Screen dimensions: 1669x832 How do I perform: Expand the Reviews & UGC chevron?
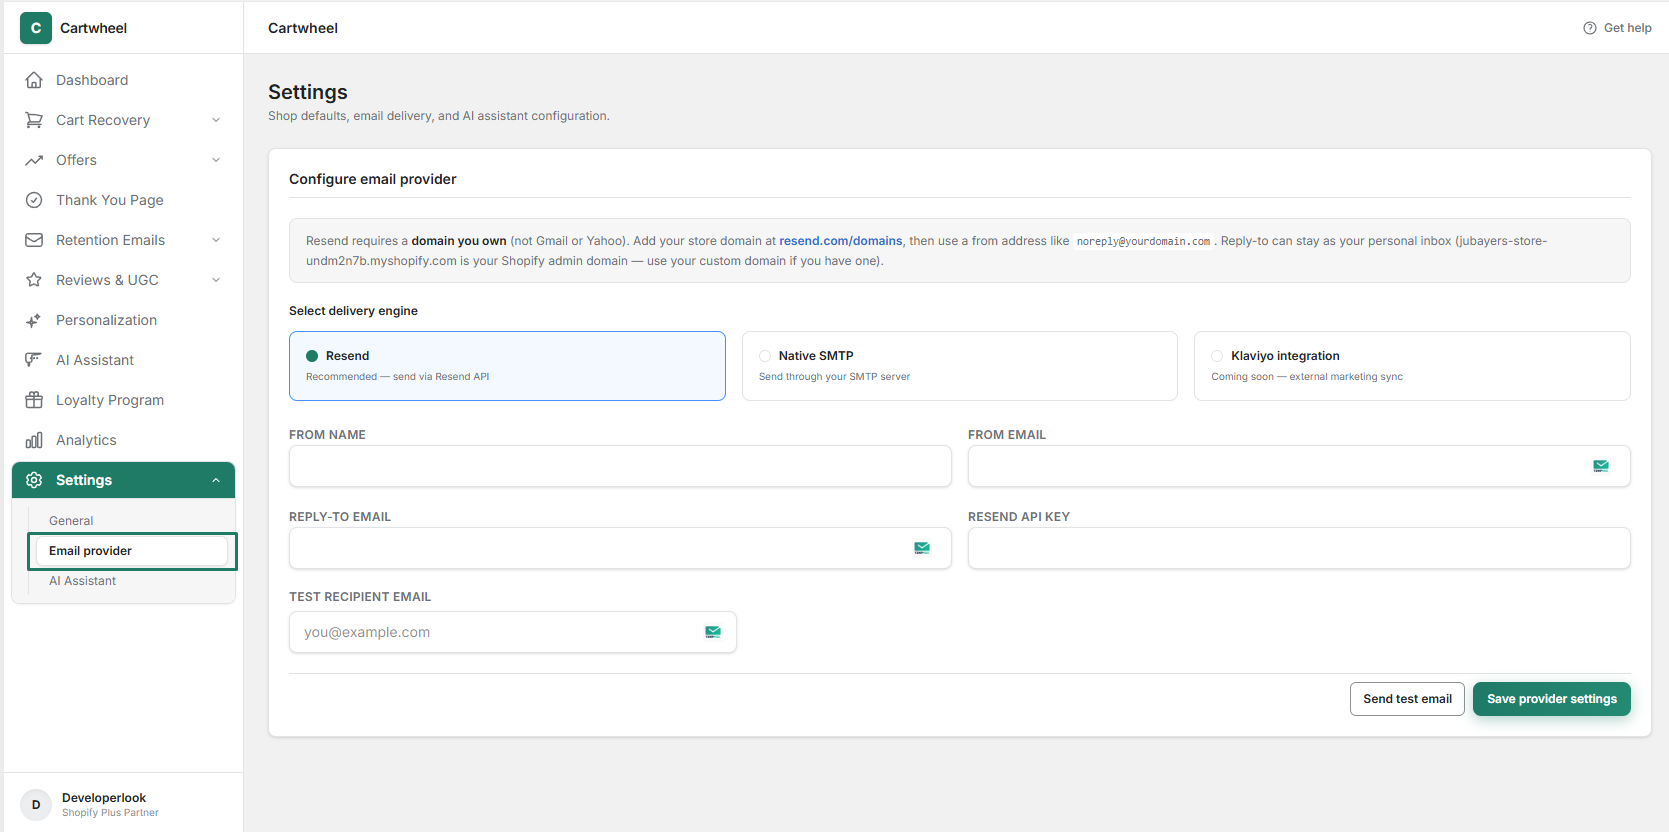point(216,280)
